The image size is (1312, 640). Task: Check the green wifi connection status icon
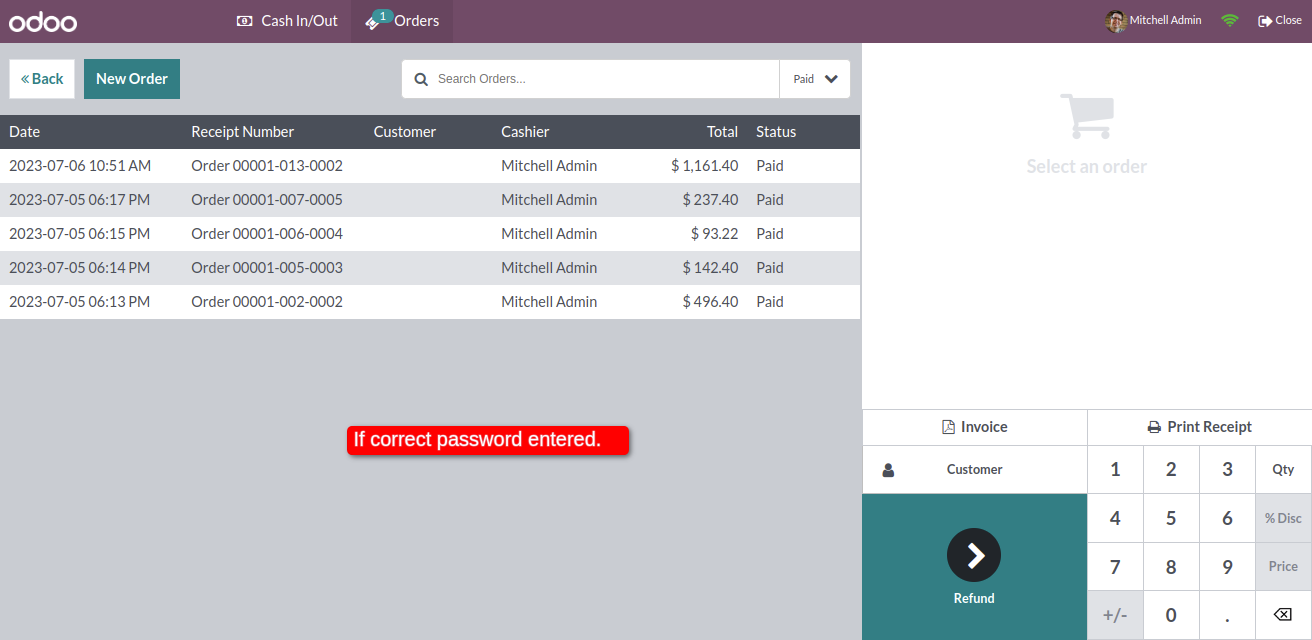click(x=1229, y=21)
